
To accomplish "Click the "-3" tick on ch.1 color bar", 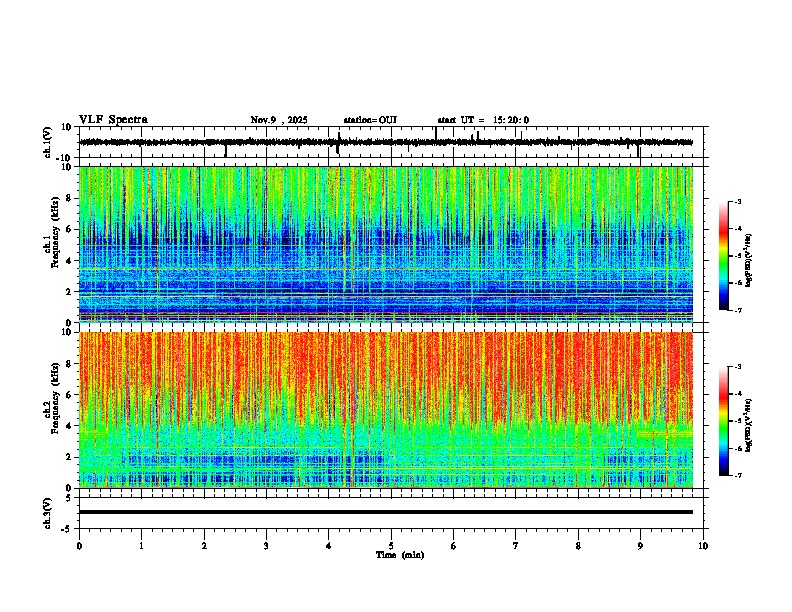I will [738, 202].
